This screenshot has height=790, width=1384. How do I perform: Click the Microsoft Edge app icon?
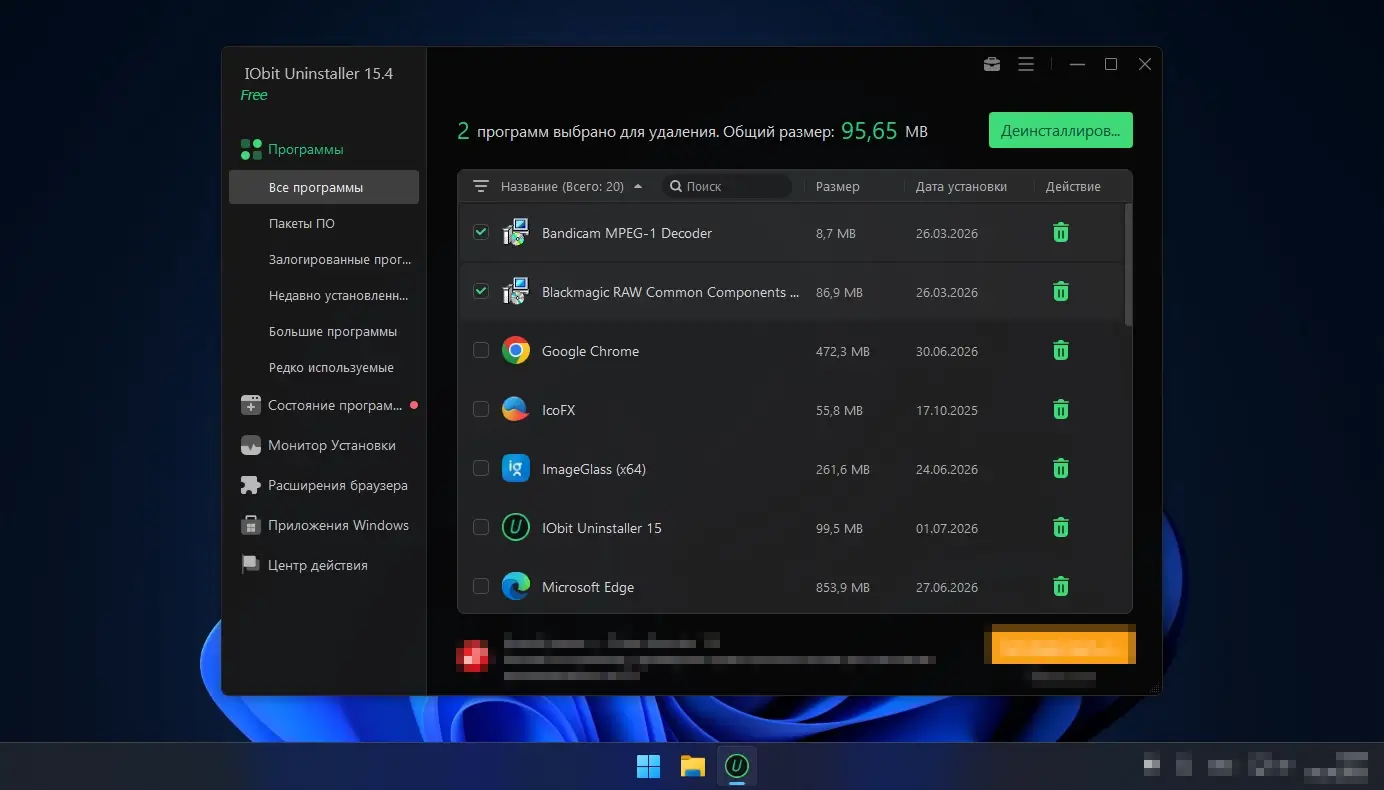(515, 587)
